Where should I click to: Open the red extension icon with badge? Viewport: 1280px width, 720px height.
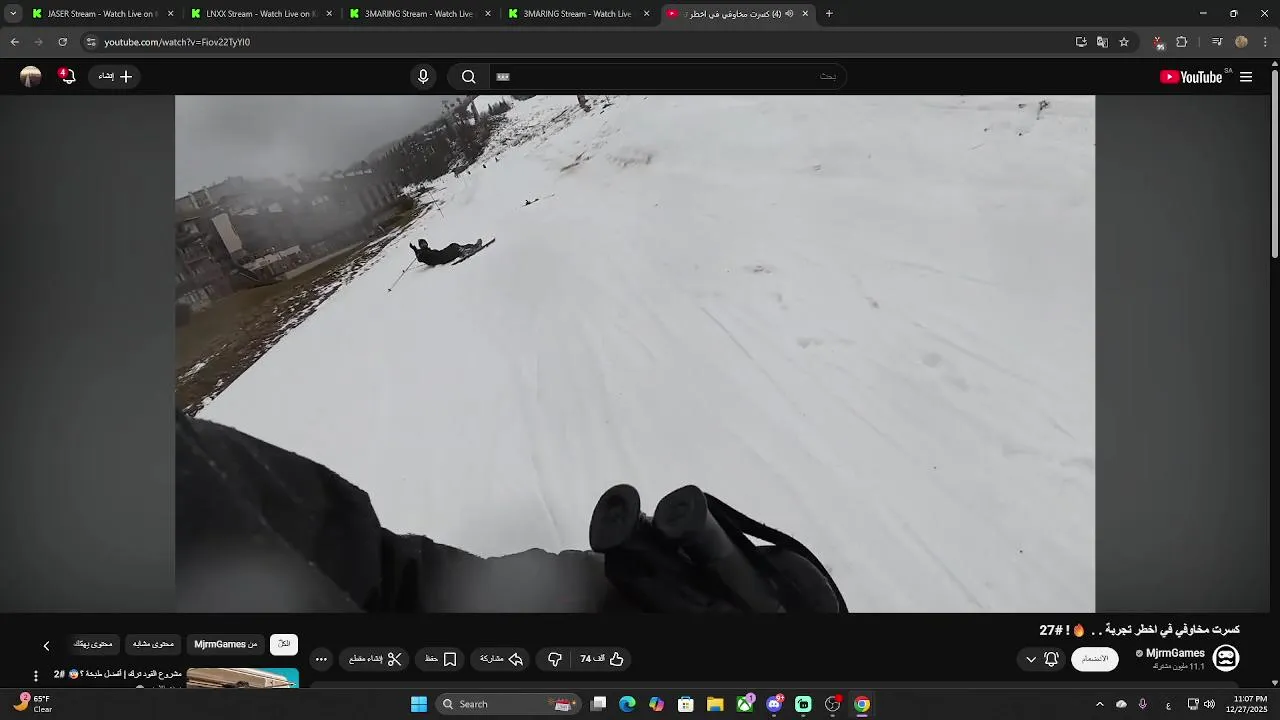(x=1158, y=42)
